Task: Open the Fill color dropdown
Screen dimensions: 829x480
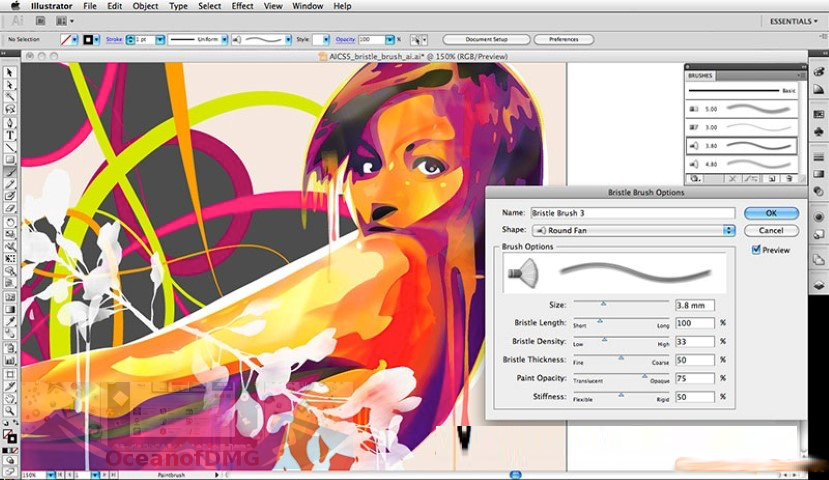Action: [75, 40]
